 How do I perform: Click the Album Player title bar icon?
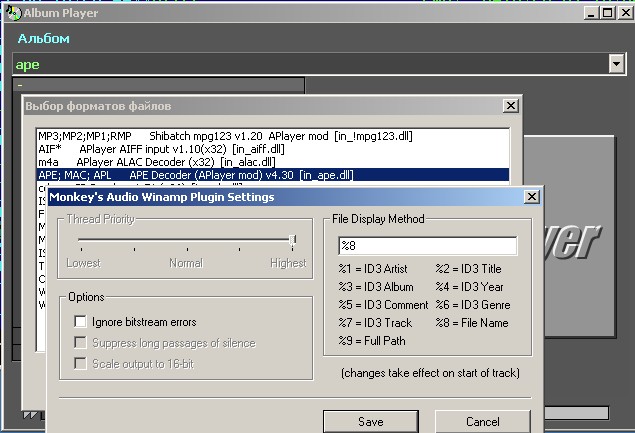pos(13,13)
